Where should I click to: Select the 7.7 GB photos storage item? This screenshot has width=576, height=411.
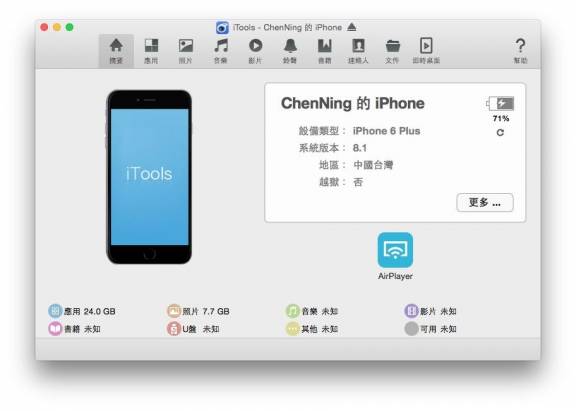coord(198,311)
